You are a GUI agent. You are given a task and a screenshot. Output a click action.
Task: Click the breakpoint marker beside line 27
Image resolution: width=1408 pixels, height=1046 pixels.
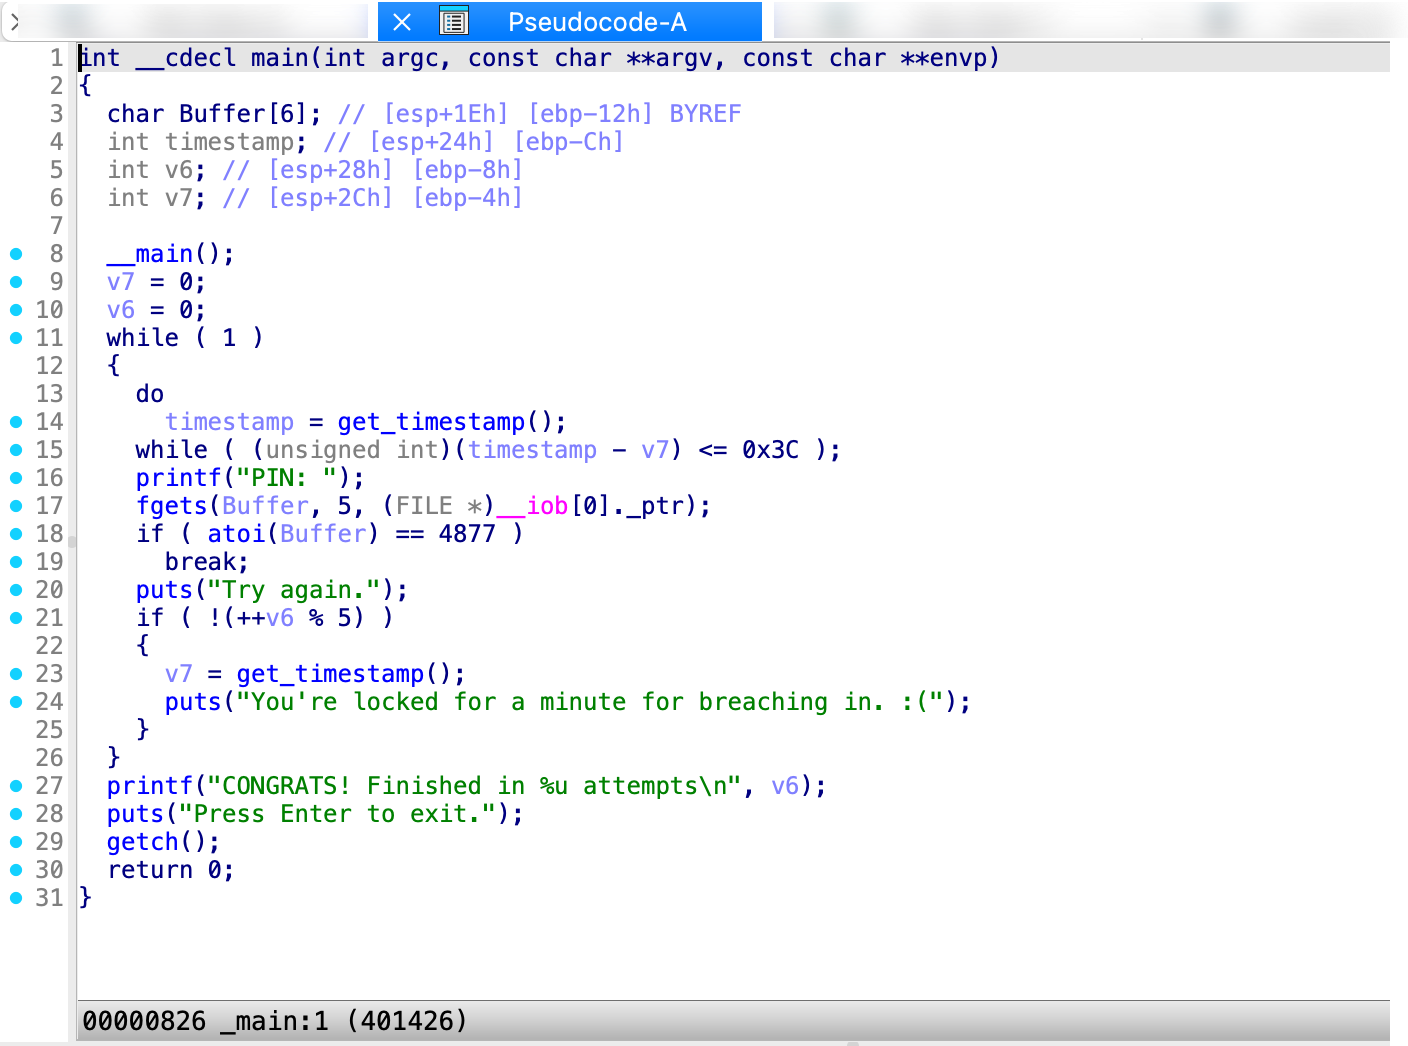tap(16, 785)
